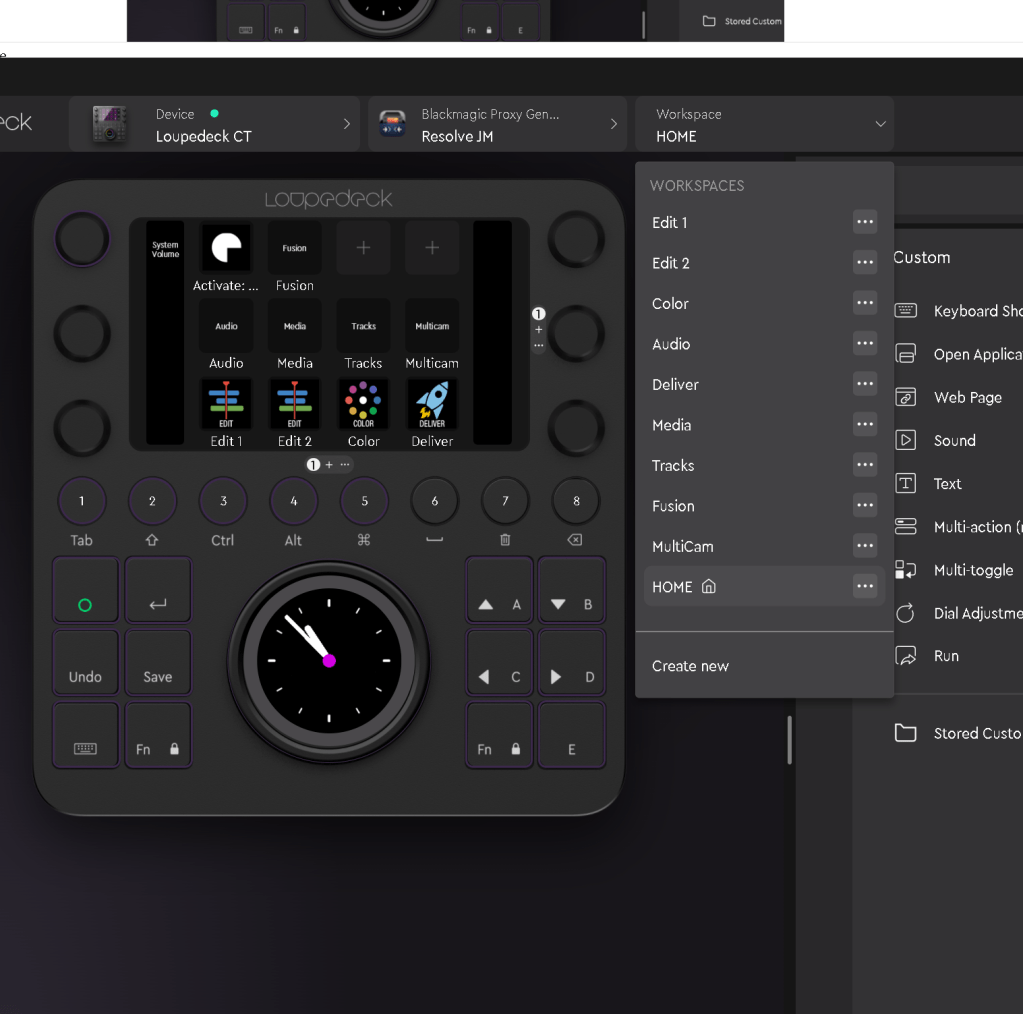Screen dimensions: 1023x1014
Task: Select the Color wheel touch button
Action: point(363,404)
